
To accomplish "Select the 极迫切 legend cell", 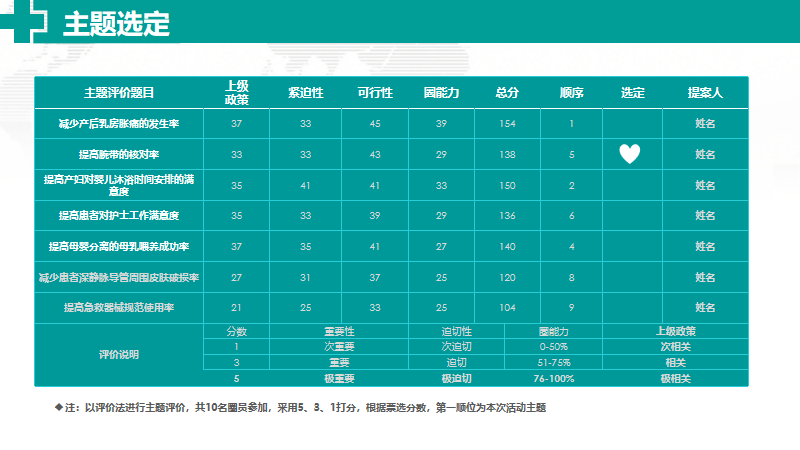I will 457,379.
